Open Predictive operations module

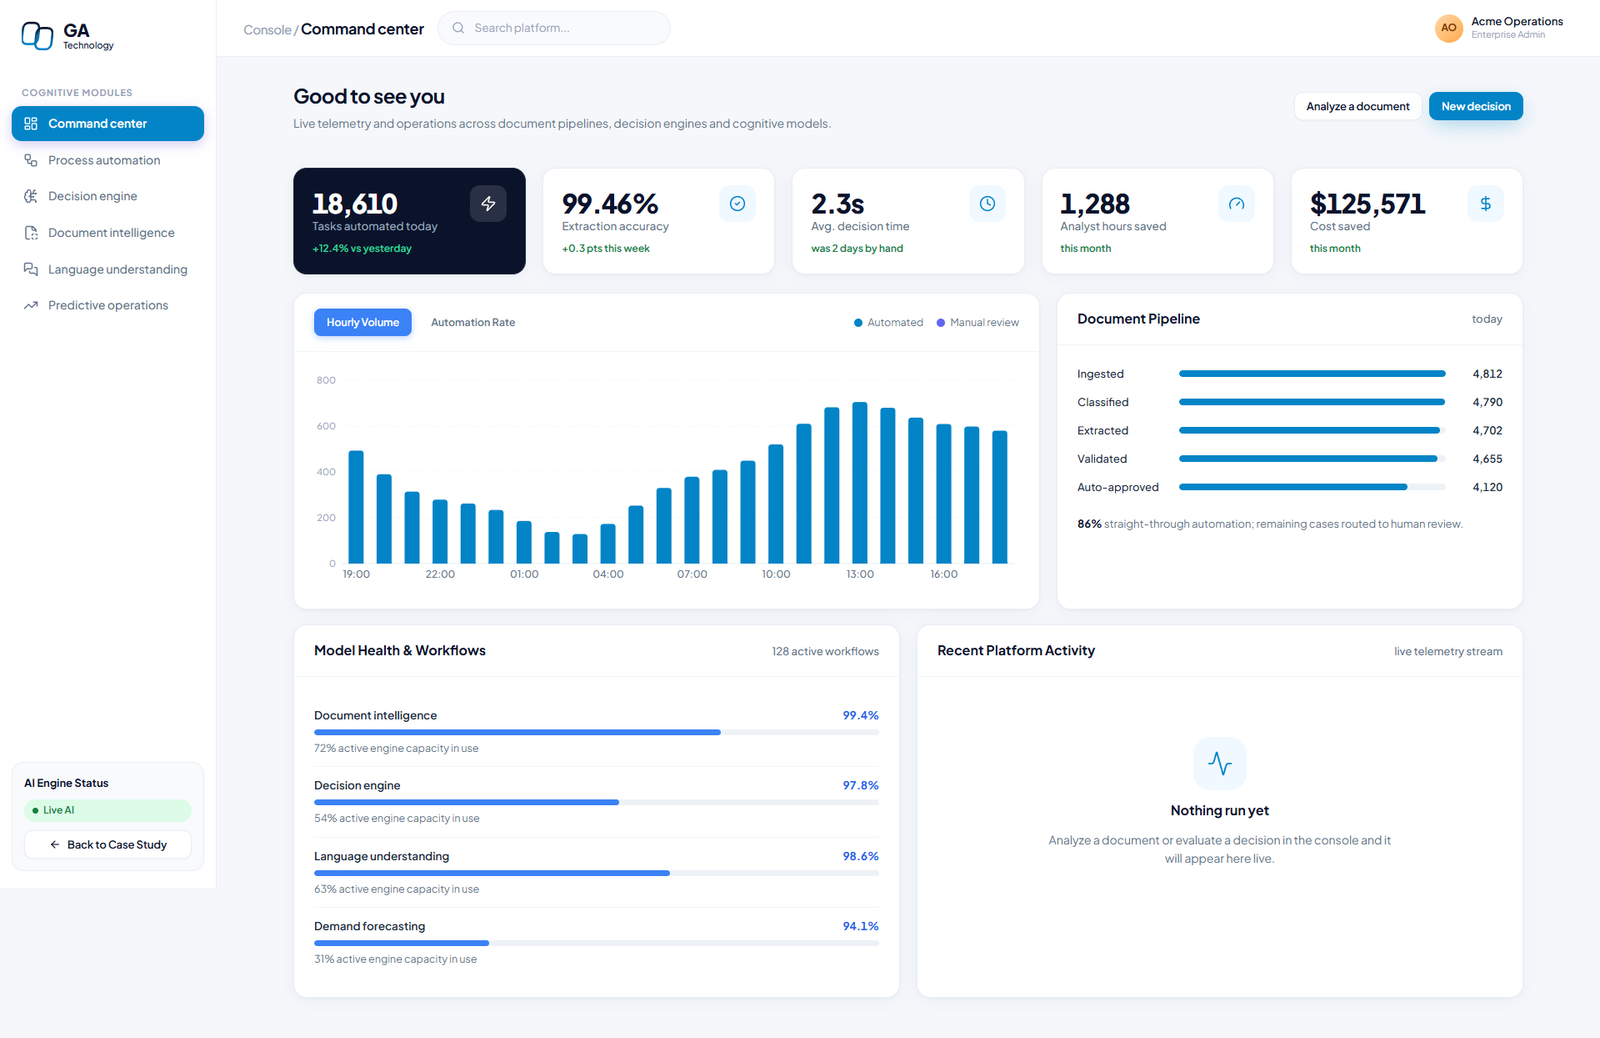click(x=108, y=305)
